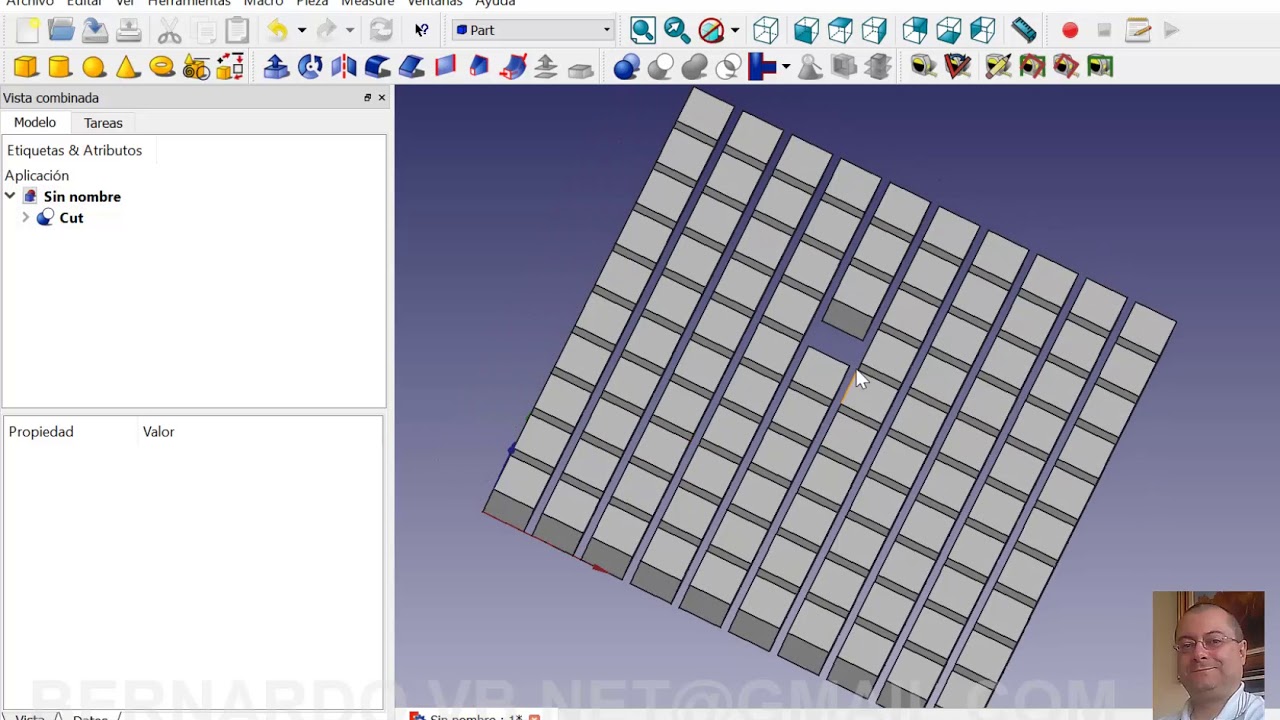Set bottom view
The width and height of the screenshot is (1280, 720).
pos(949,31)
